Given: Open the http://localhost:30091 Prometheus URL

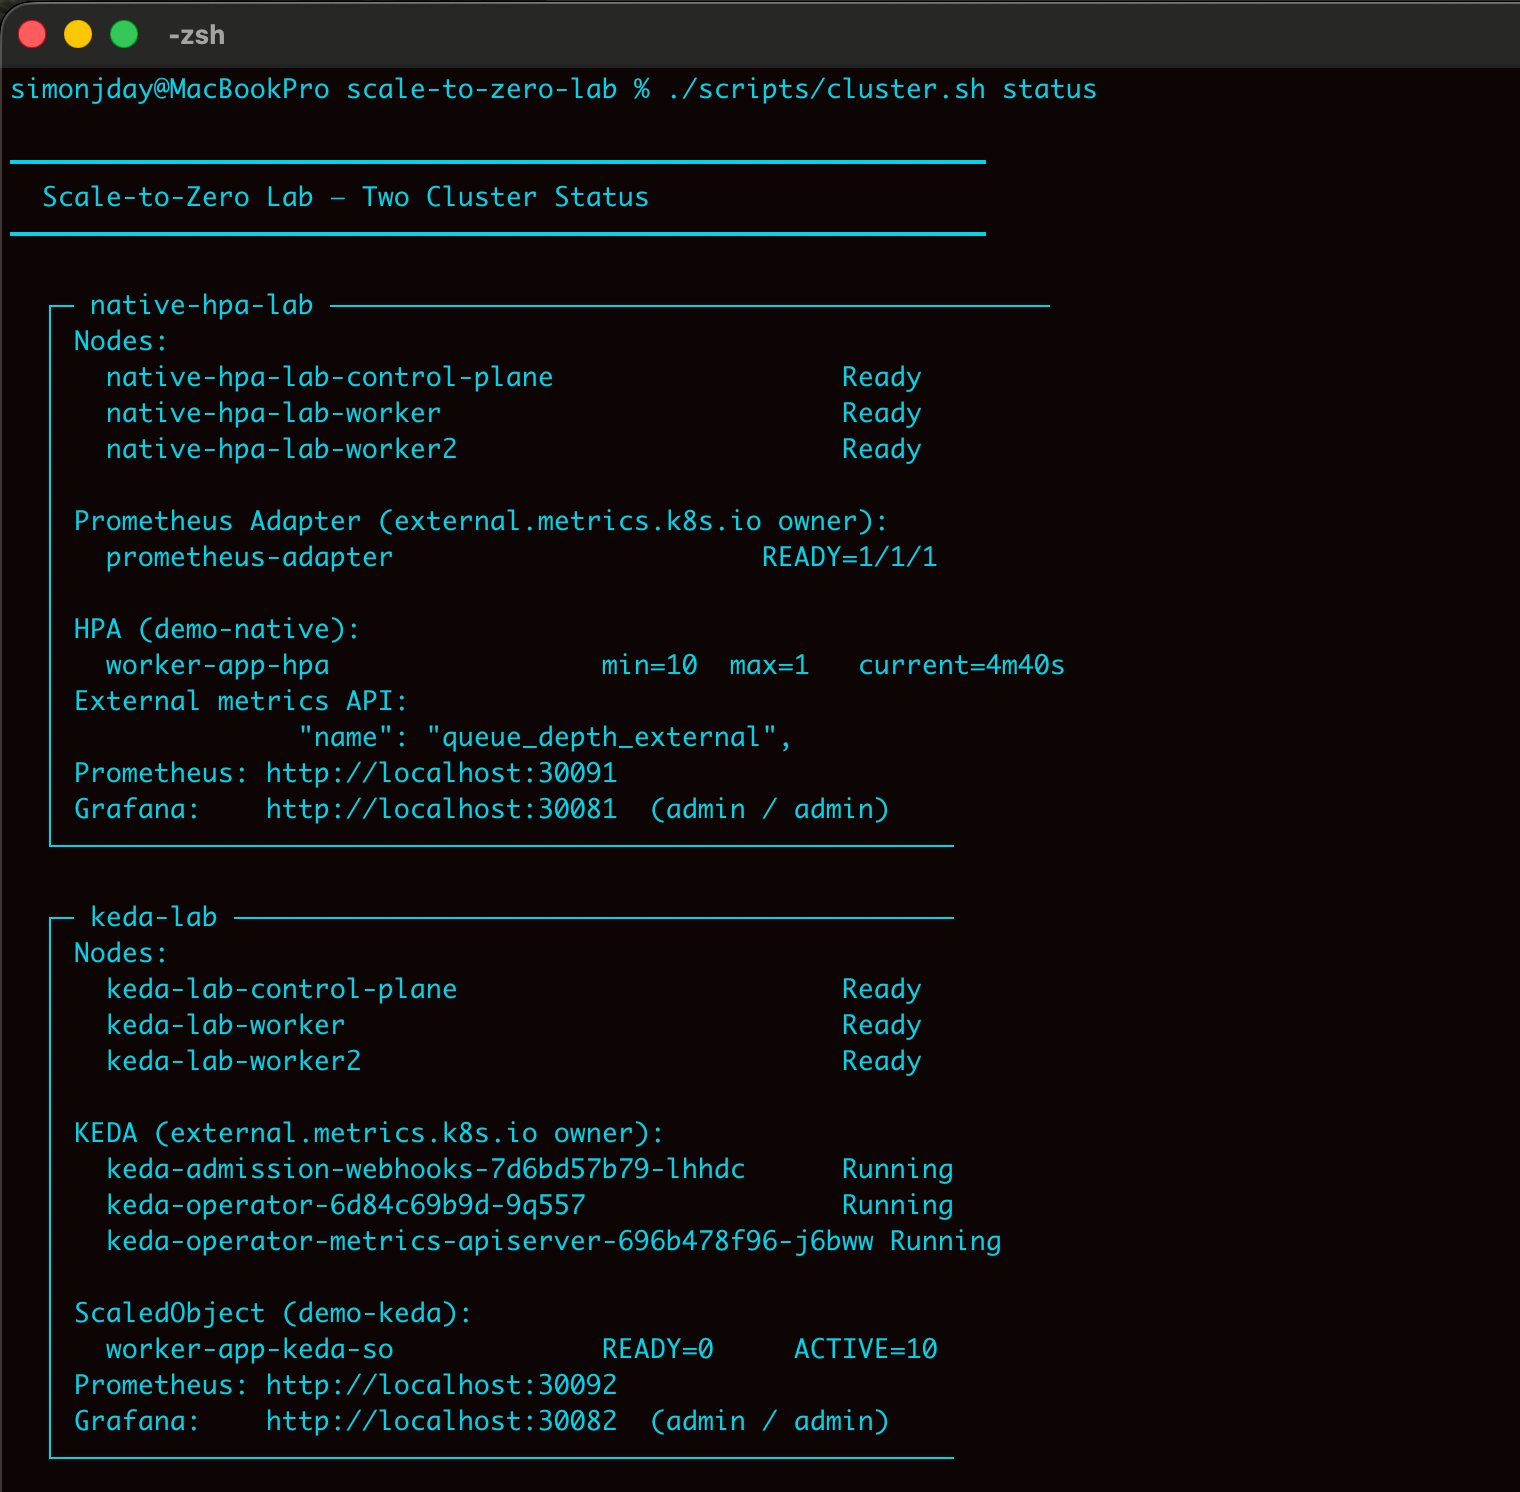Looking at the screenshot, I should (442, 773).
